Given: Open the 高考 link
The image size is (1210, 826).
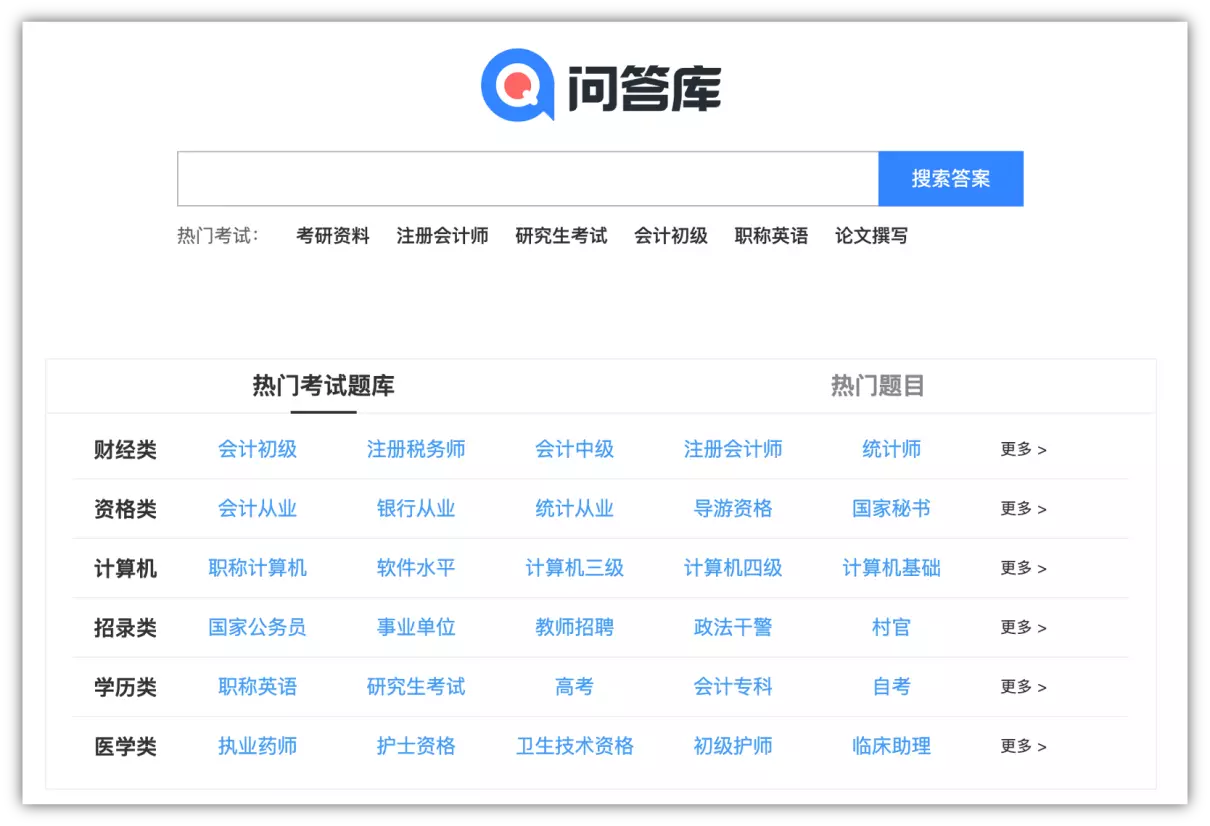Looking at the screenshot, I should (x=575, y=686).
